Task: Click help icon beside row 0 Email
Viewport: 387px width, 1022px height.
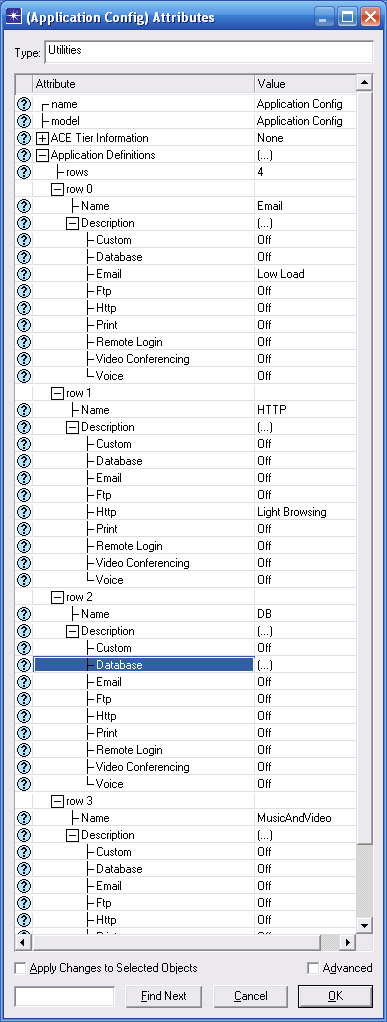Action: (x=23, y=274)
